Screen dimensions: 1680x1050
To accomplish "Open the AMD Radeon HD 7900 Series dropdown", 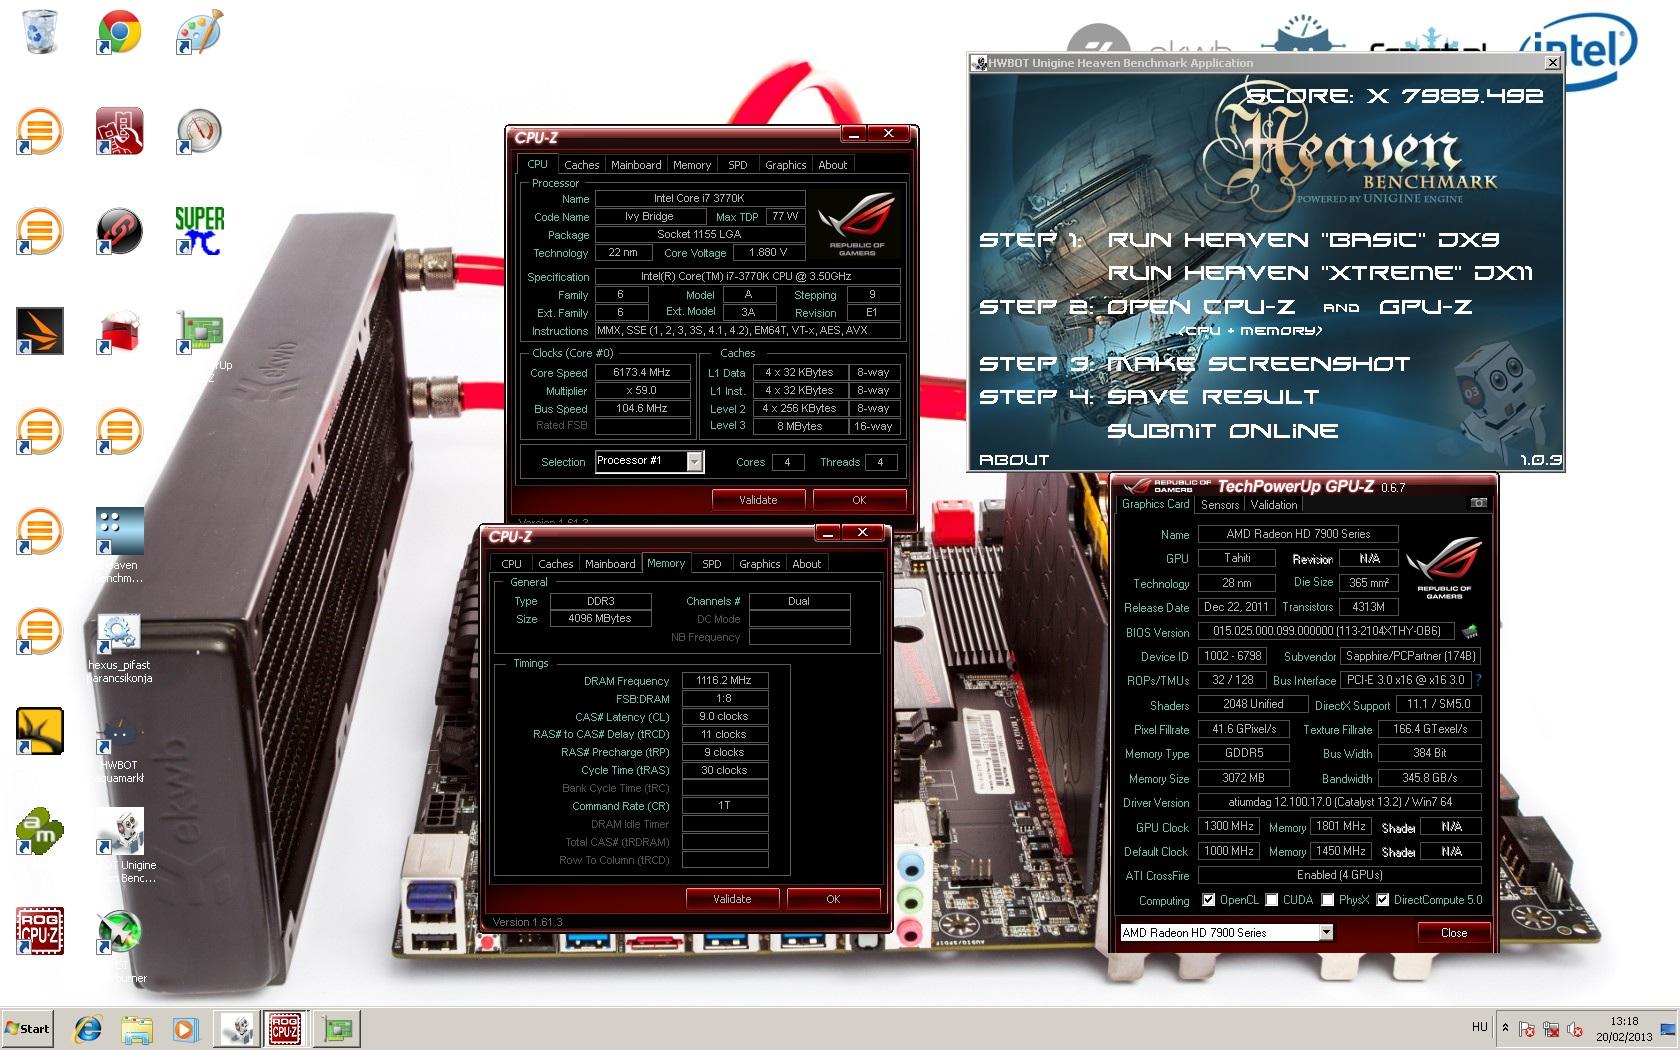I will click(1325, 932).
